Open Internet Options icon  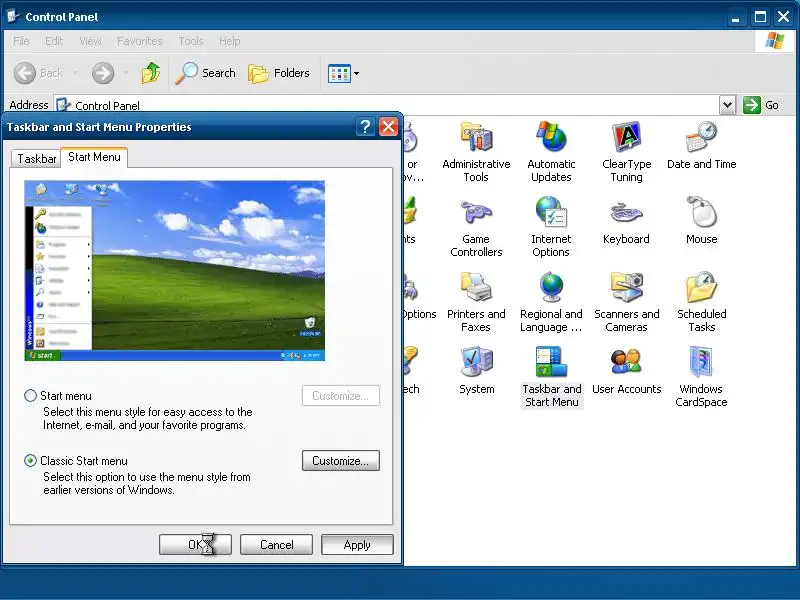551,227
